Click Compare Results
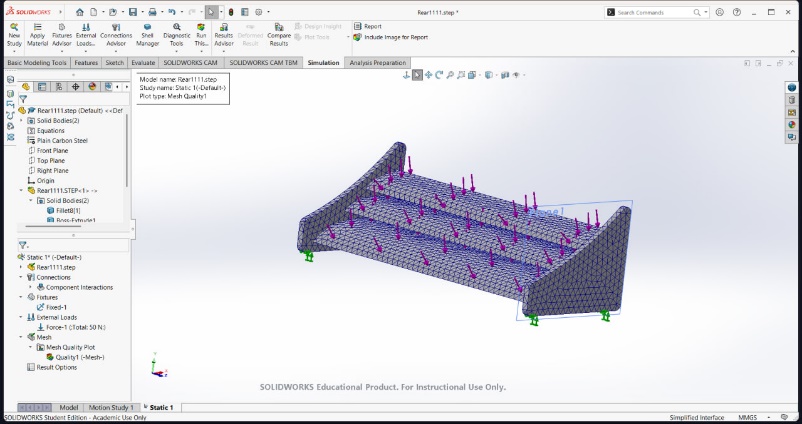802x424 pixels. 279,35
